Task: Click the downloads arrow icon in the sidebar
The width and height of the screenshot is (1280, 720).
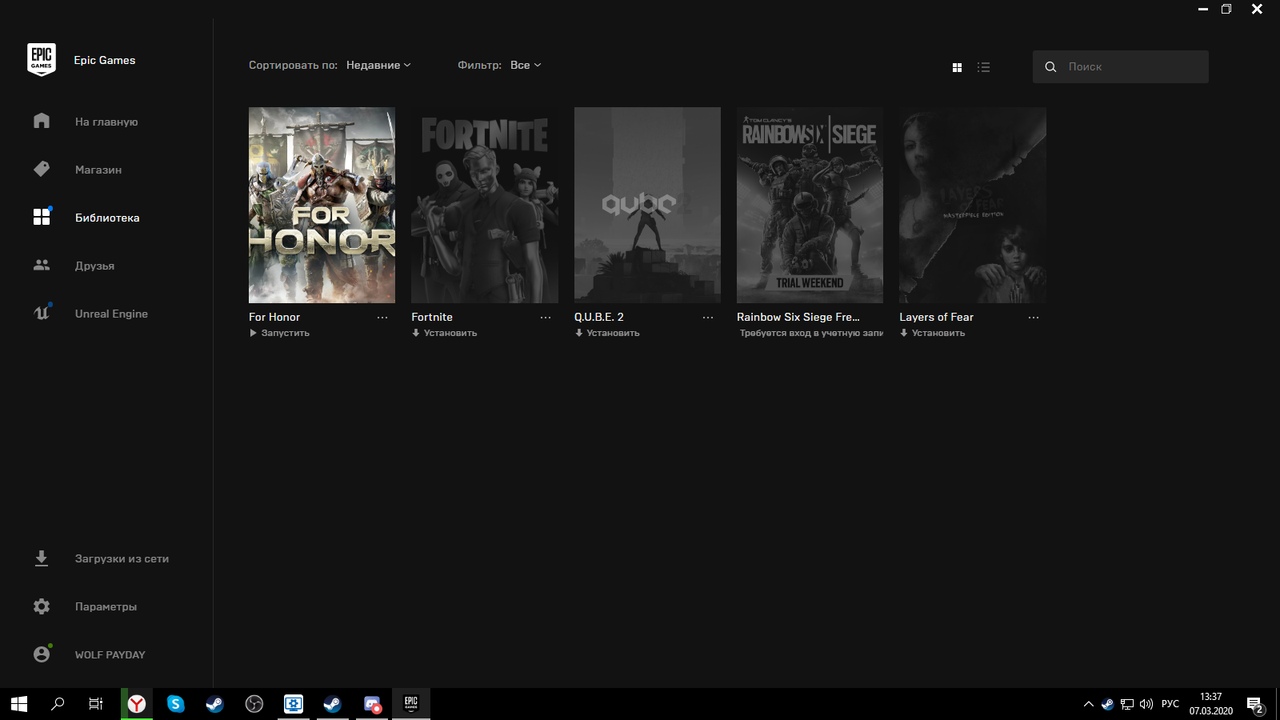Action: point(41,558)
